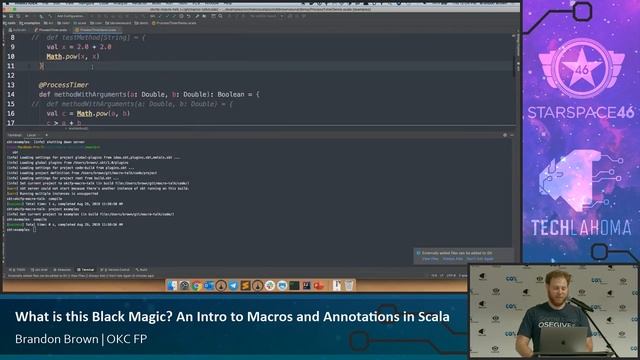The width and height of the screenshot is (640, 360).
Task: Select the Local terminal tab
Action: (31, 135)
